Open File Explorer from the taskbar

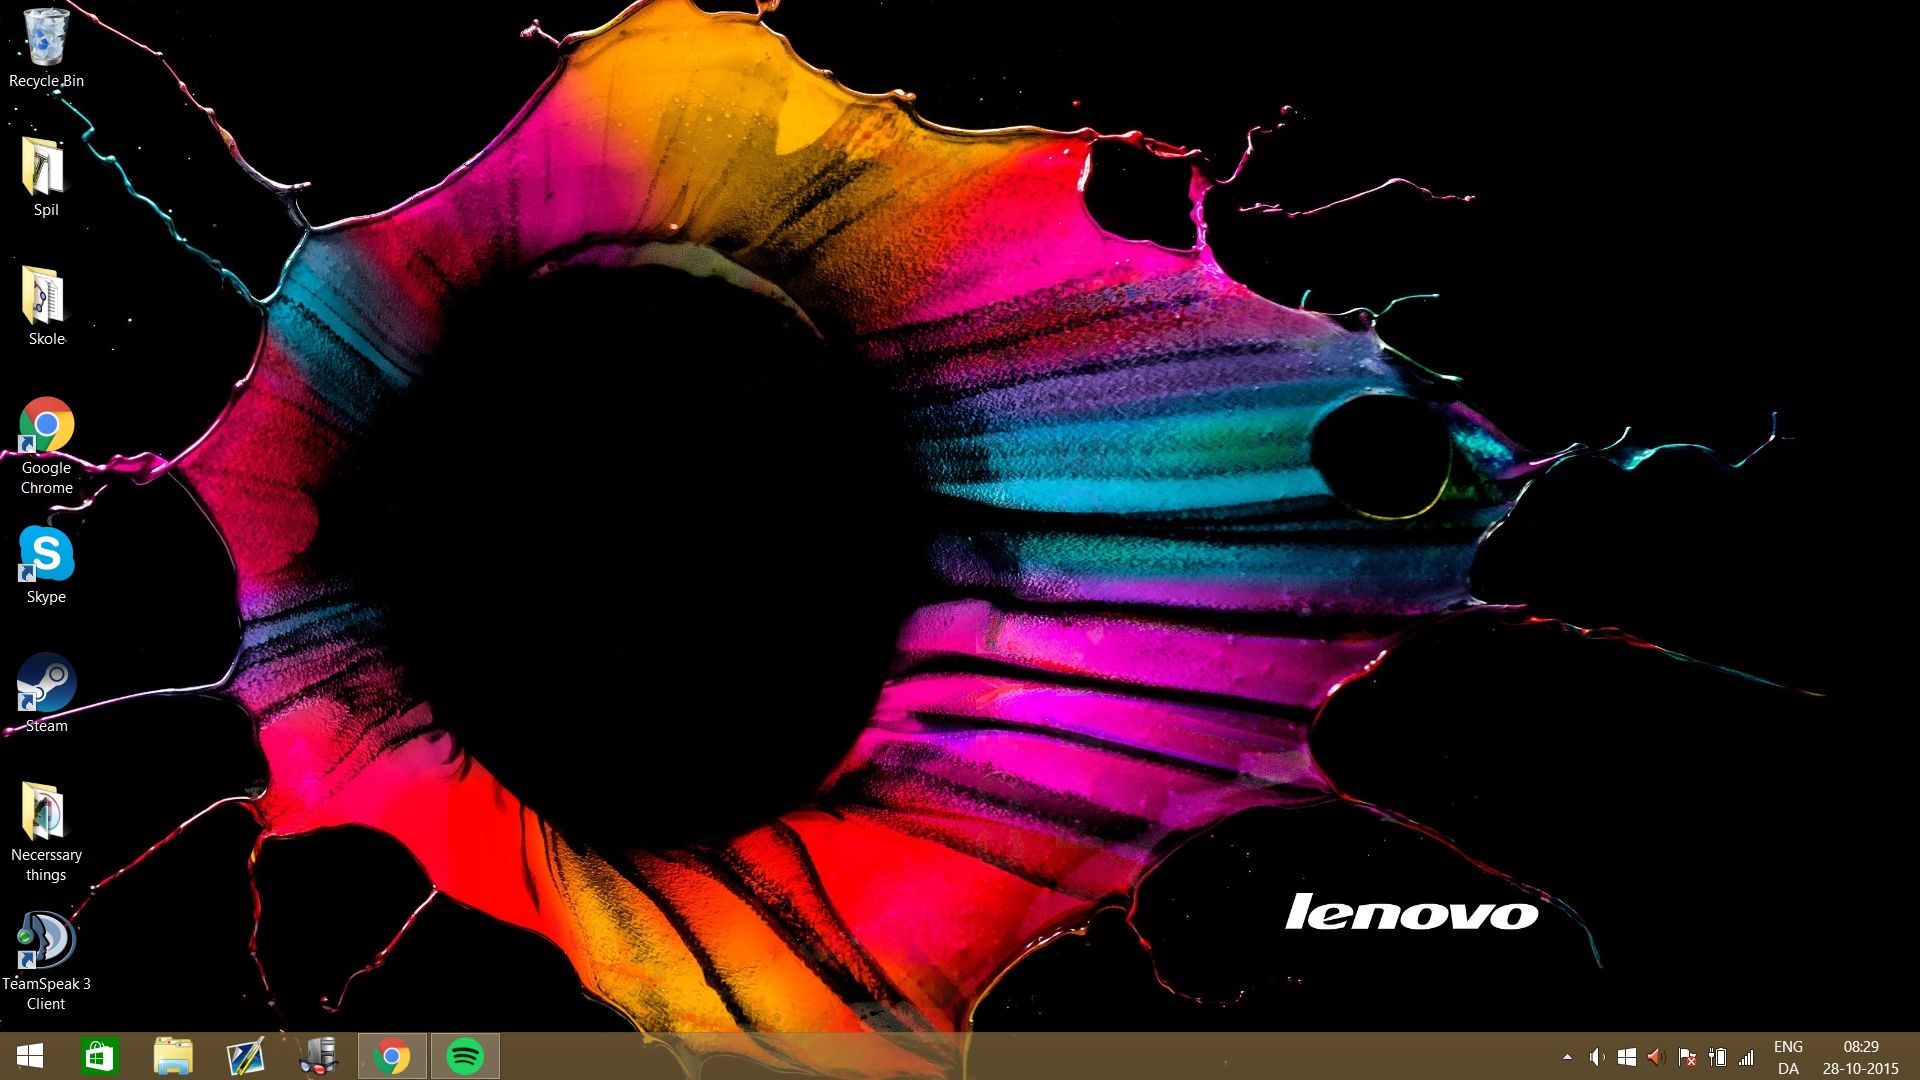173,1056
